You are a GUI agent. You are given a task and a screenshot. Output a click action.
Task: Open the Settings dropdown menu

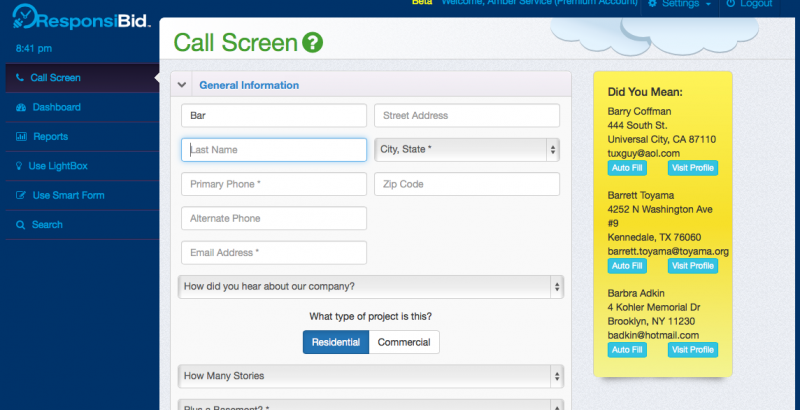(680, 4)
